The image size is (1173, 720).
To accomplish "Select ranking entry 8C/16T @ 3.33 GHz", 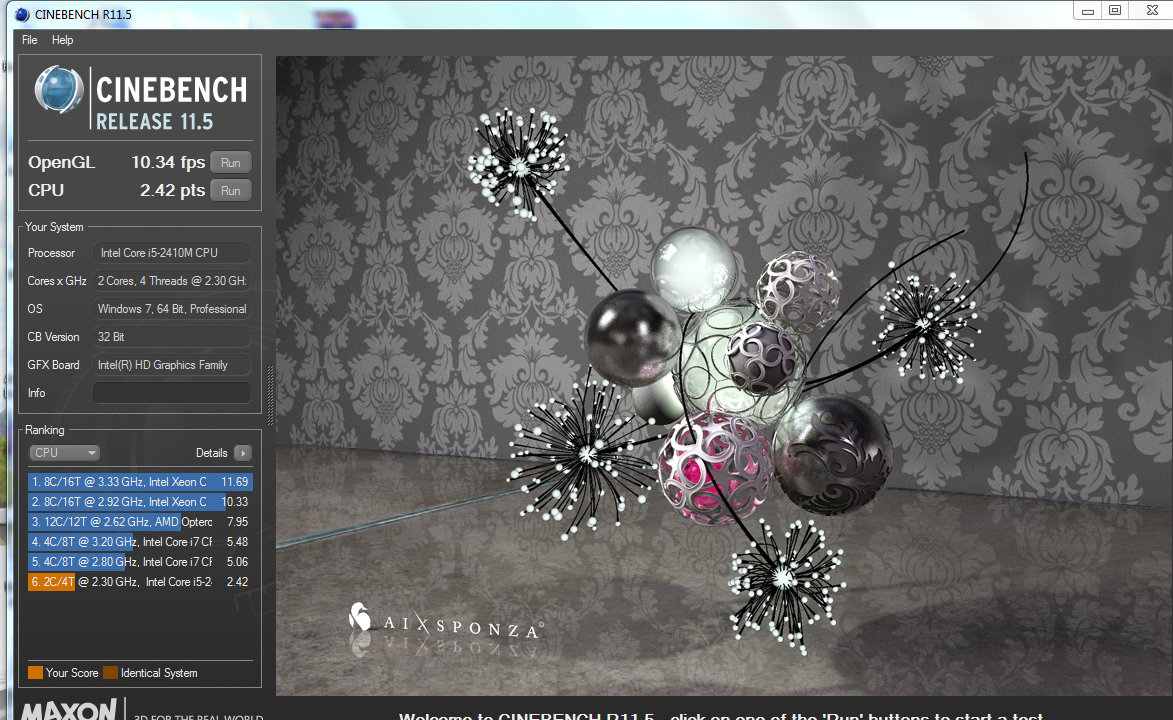I will point(140,482).
